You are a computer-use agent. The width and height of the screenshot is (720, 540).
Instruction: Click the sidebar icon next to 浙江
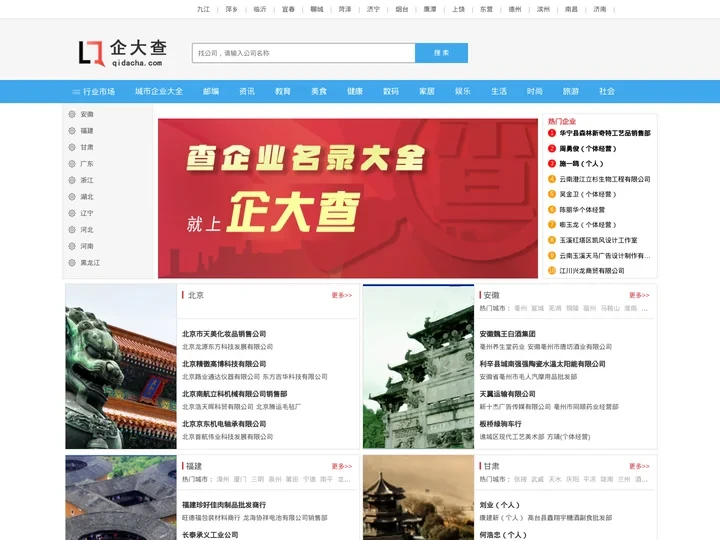[72, 180]
